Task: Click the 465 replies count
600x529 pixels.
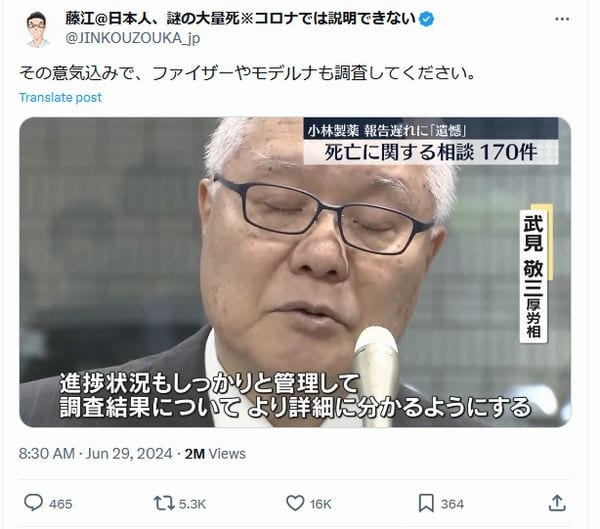Action: (60, 504)
